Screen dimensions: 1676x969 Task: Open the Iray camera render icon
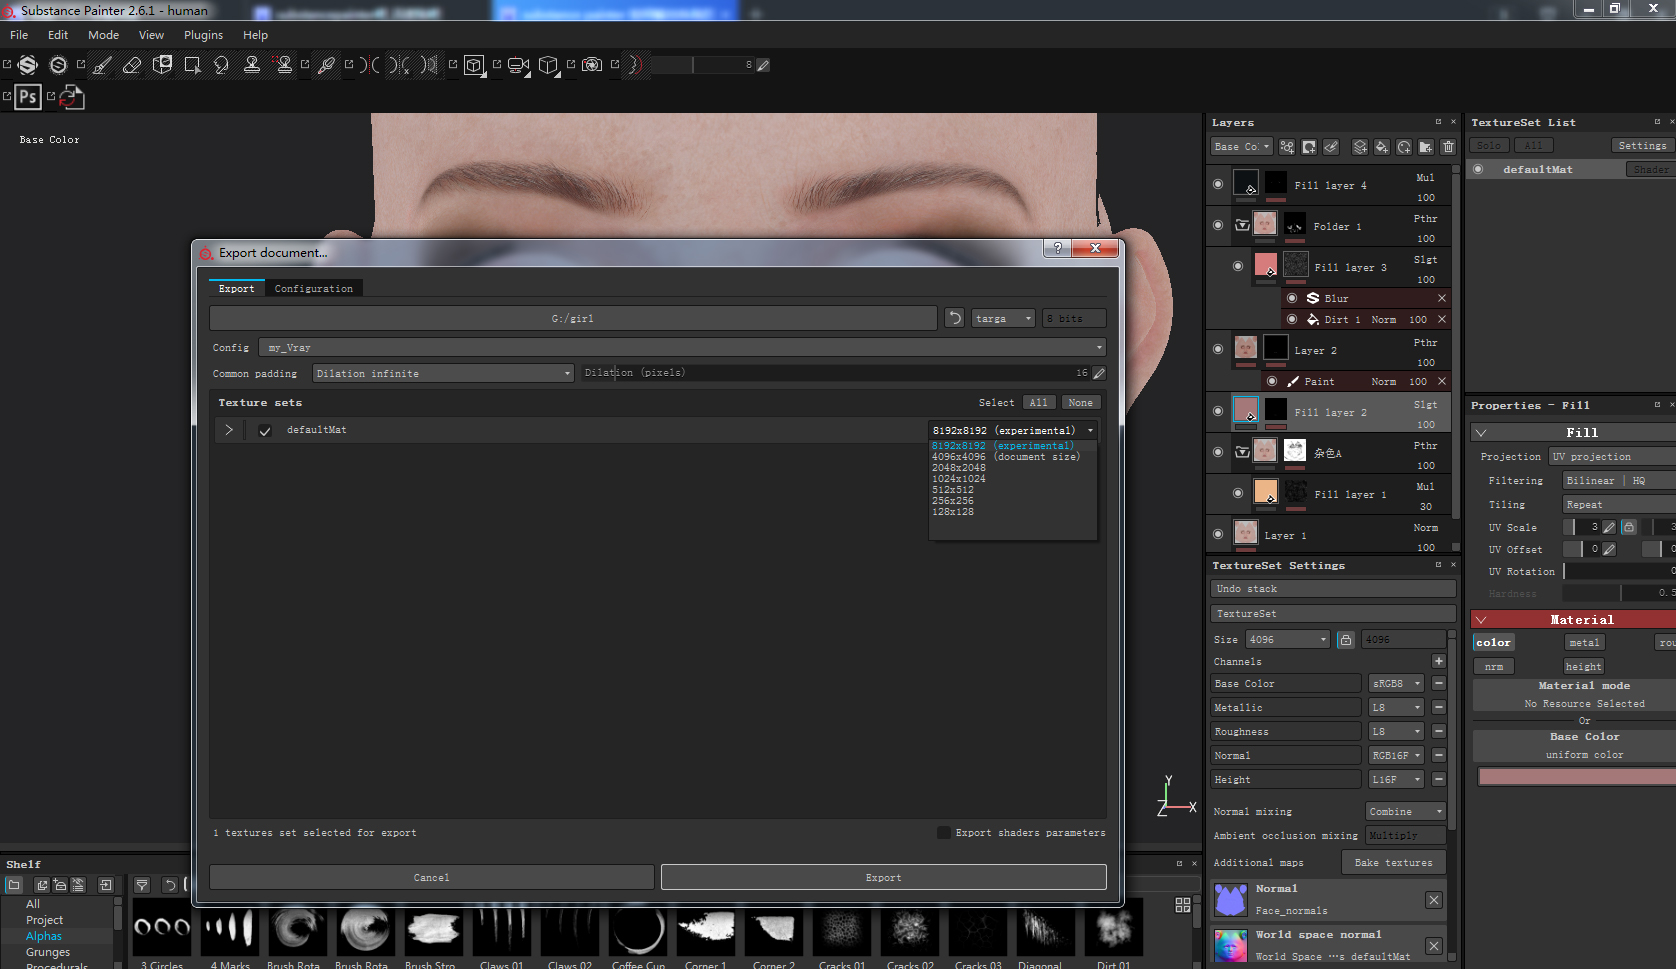tap(592, 65)
